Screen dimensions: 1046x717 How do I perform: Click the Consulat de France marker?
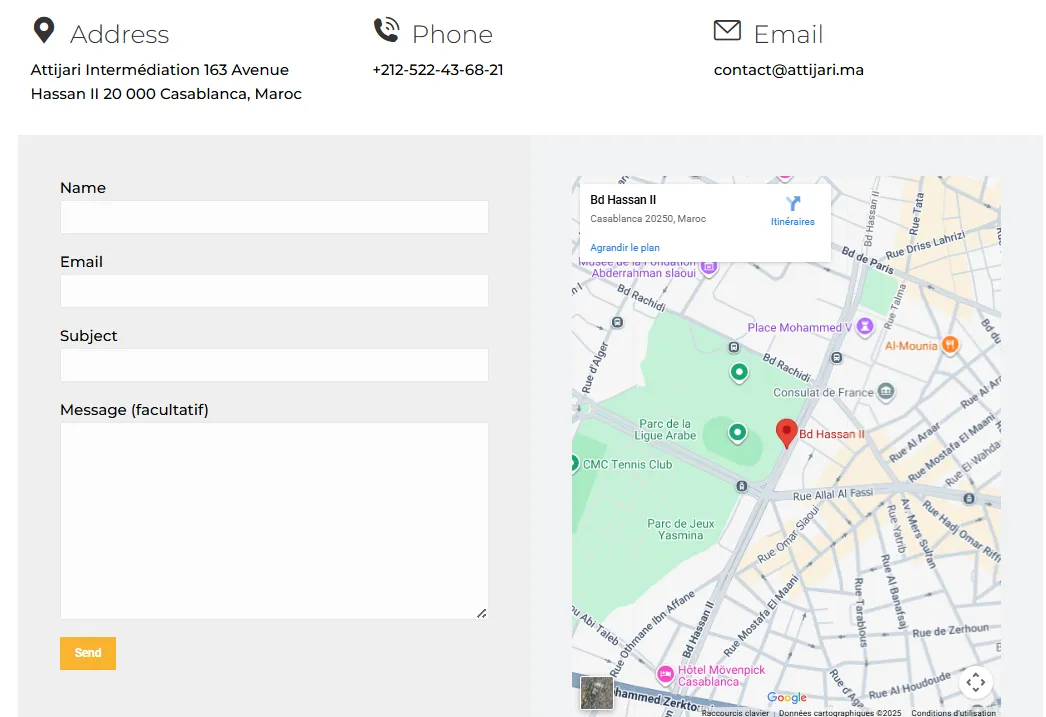[x=885, y=392]
